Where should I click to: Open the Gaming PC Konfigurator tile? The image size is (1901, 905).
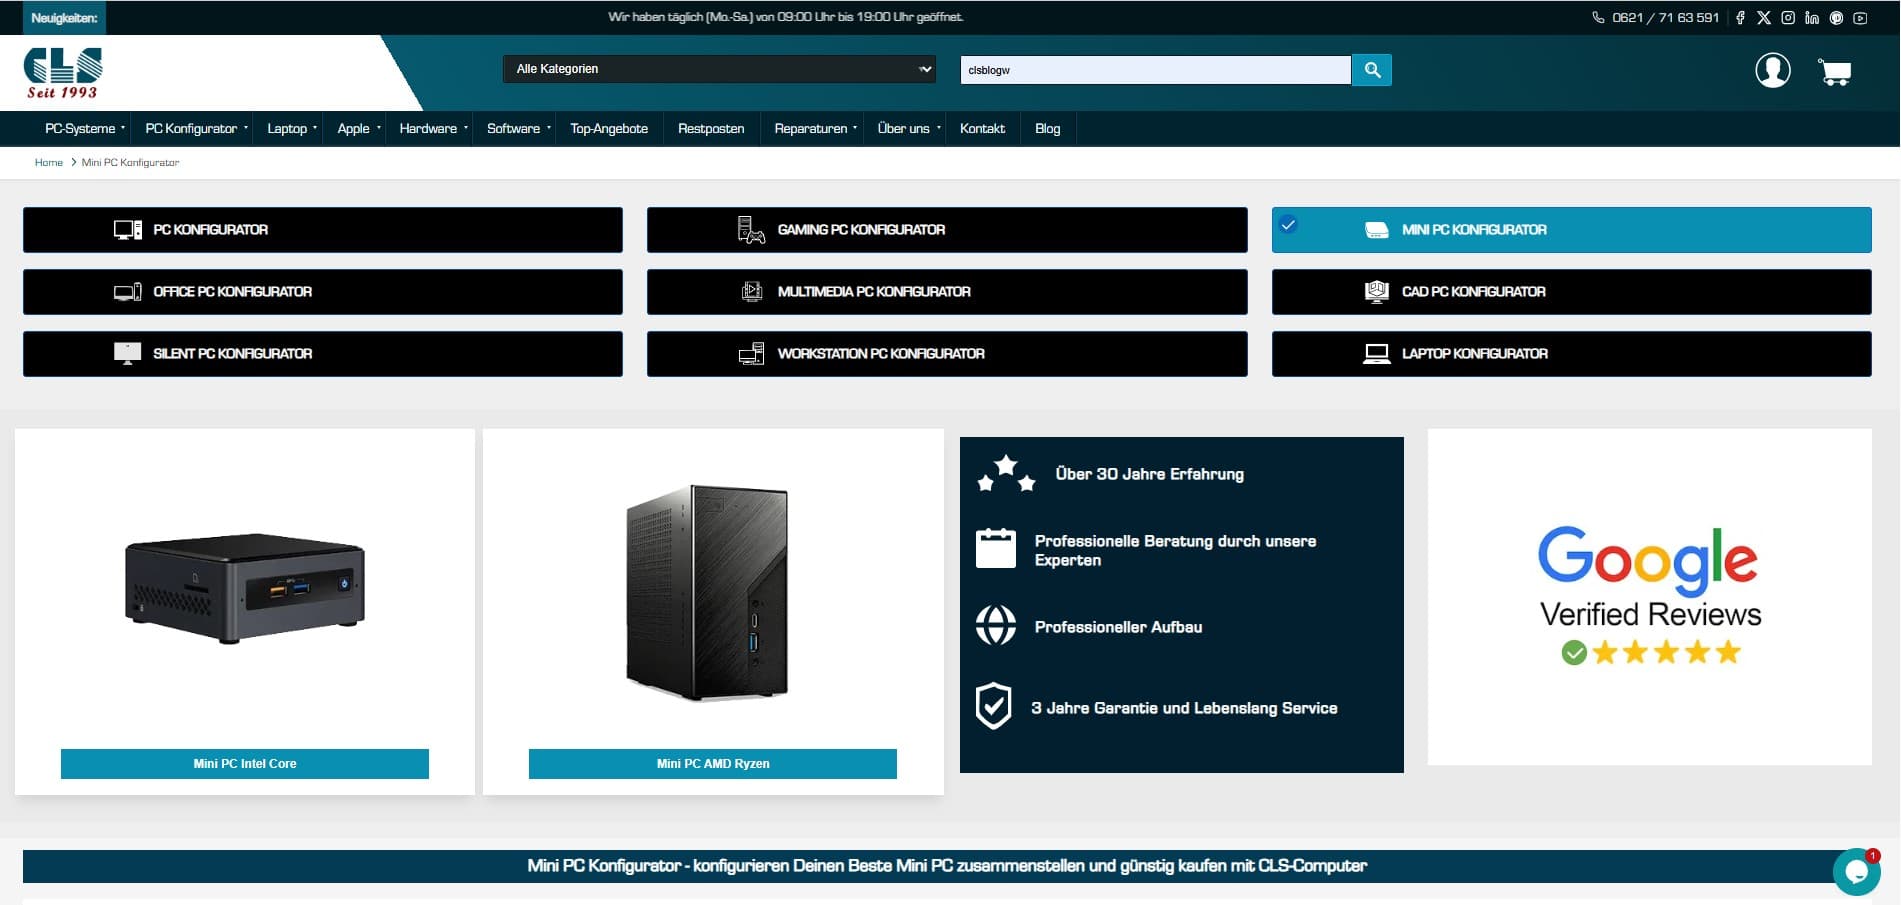(x=947, y=230)
